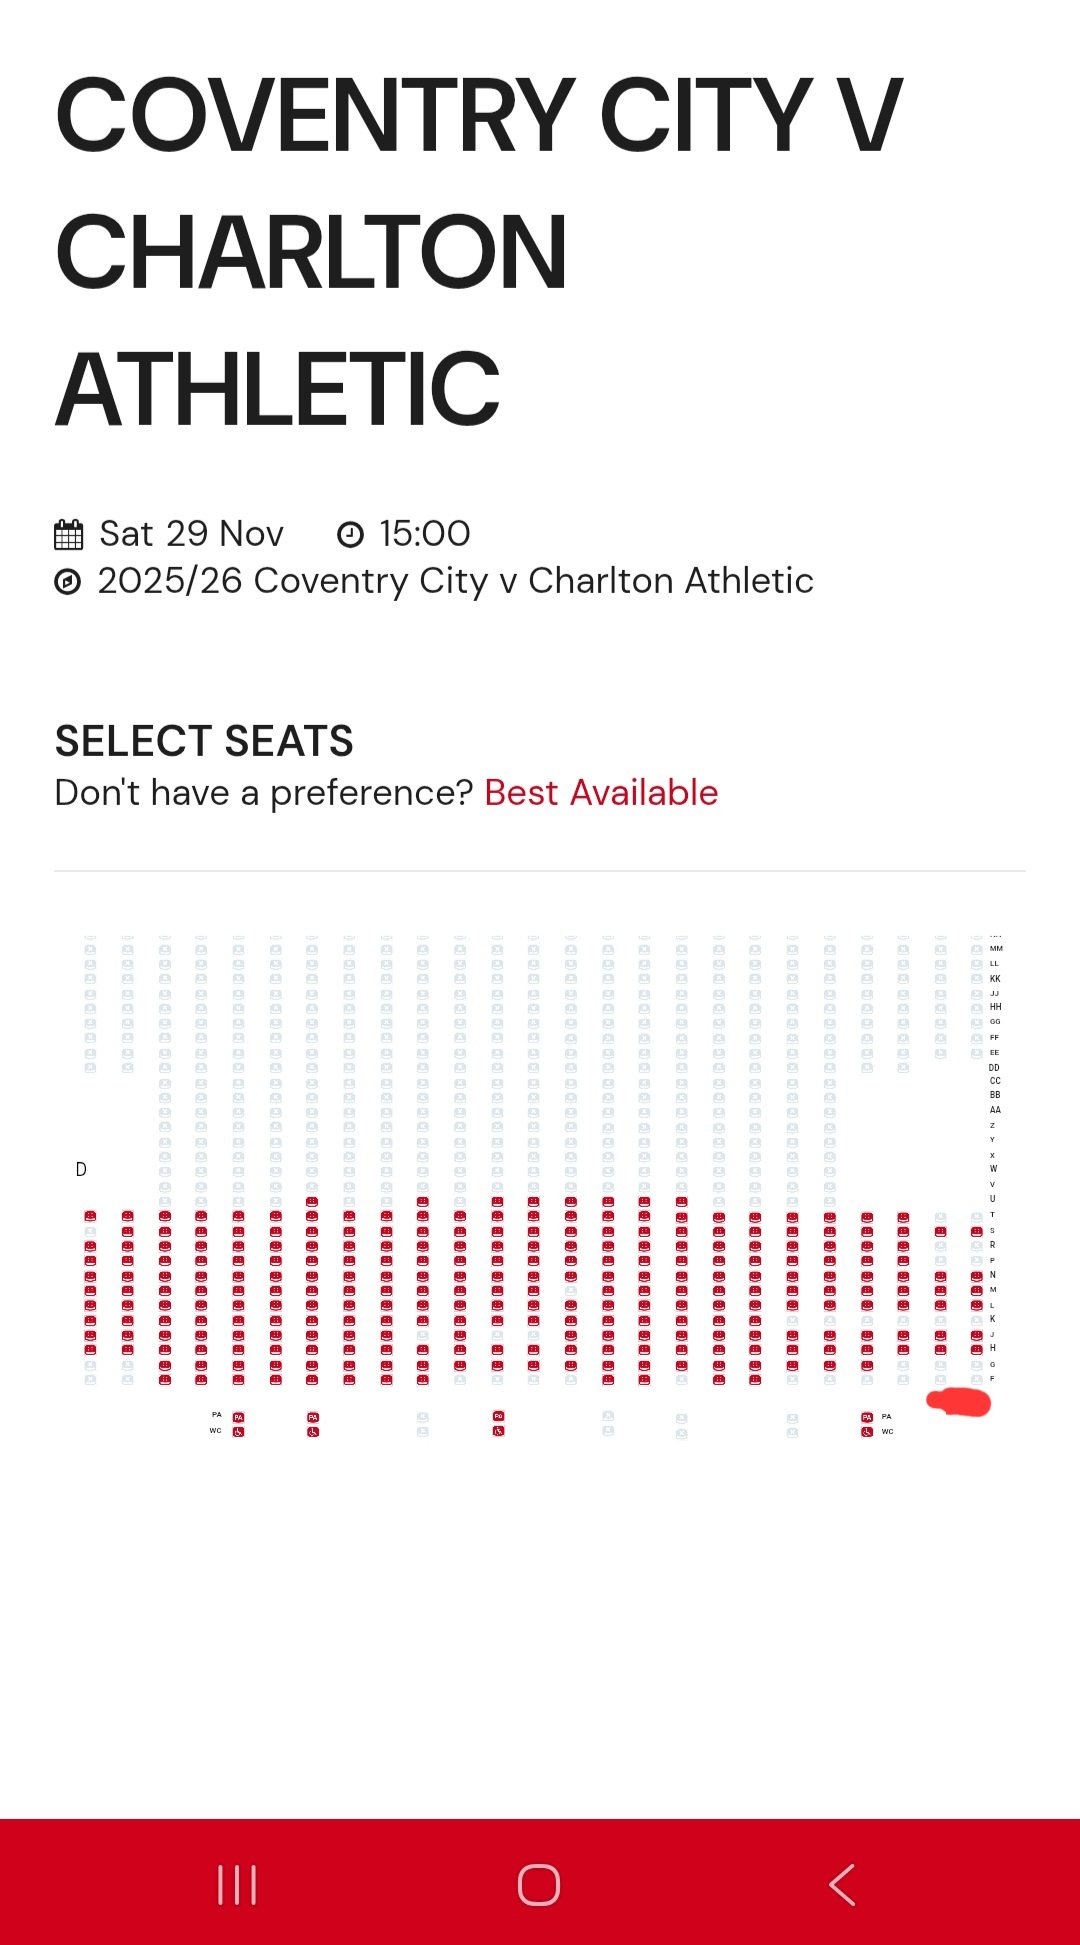This screenshot has width=1080, height=1945.
Task: Select the leftmost red seat in row T
Action: [90, 1215]
